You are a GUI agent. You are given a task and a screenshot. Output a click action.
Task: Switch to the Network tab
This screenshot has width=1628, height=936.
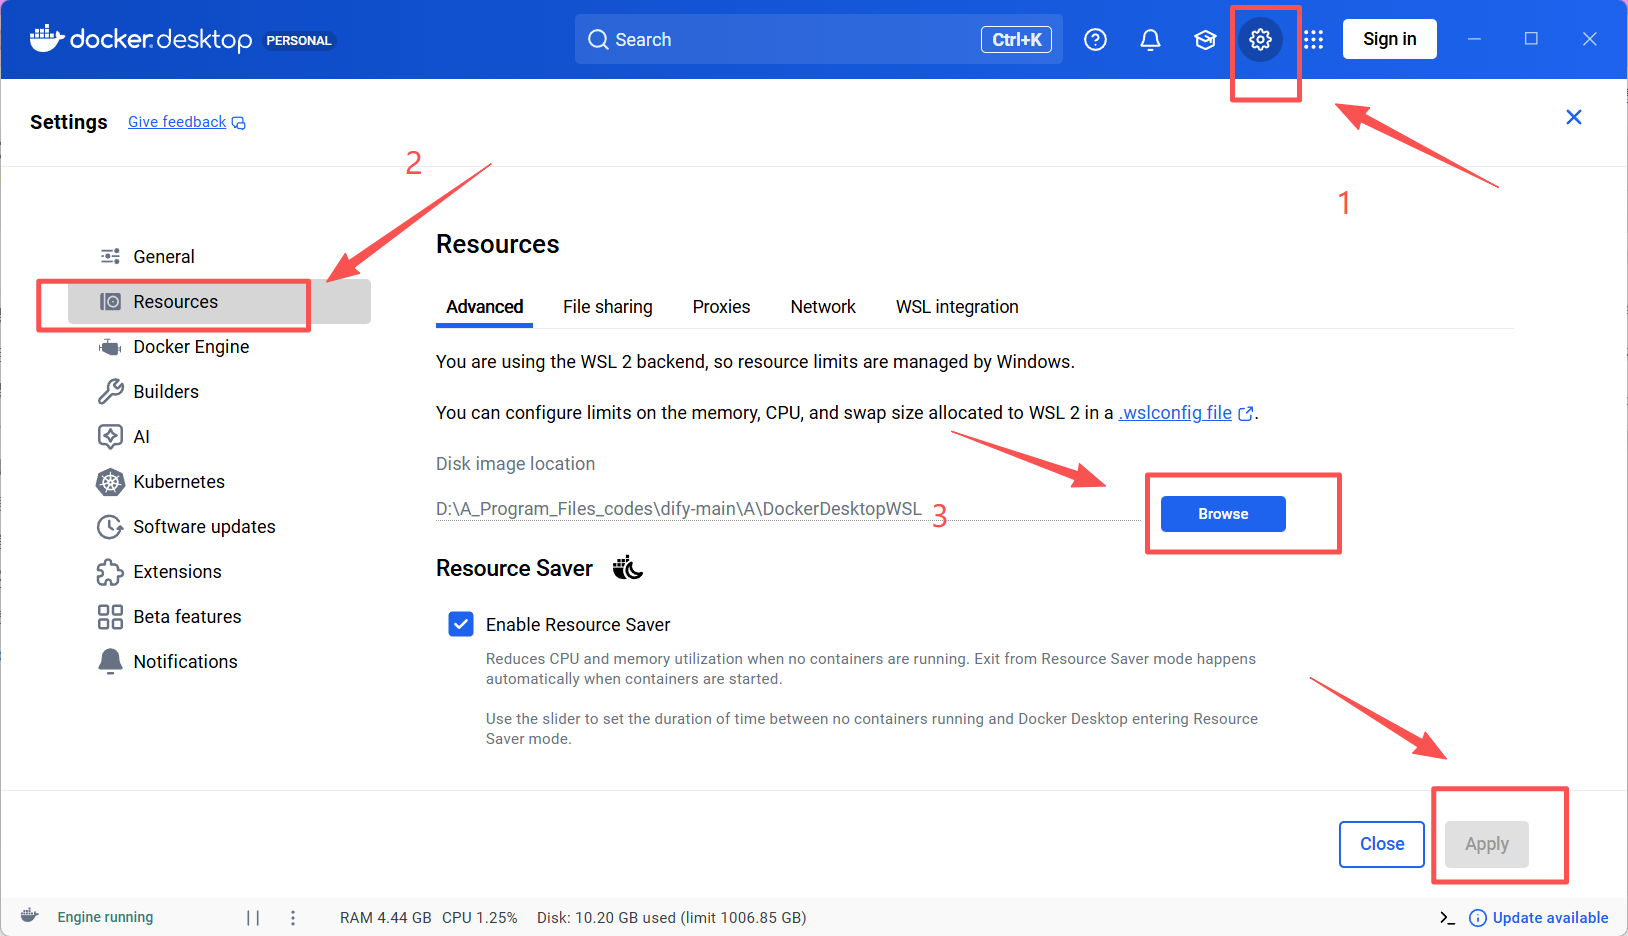(823, 307)
